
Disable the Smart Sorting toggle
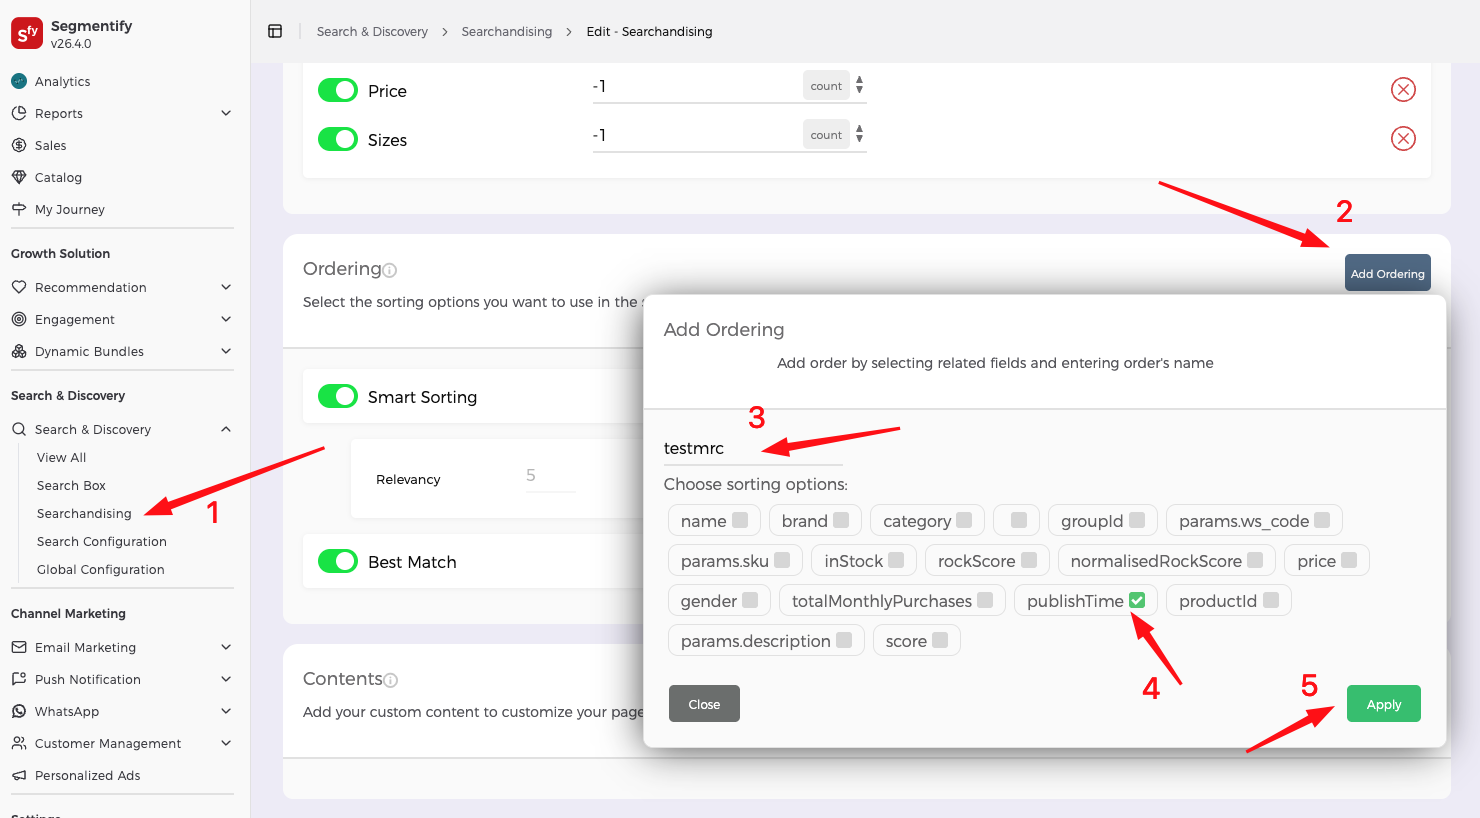click(338, 397)
